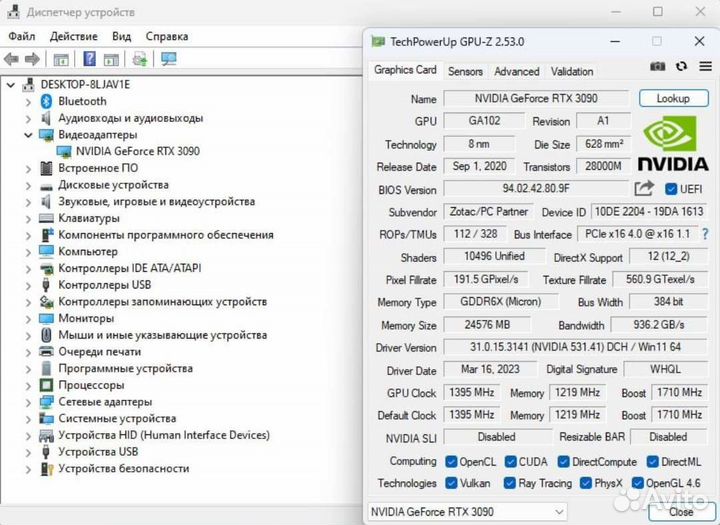Open the GPU-Z hamburger menu
Viewport: 720px width, 525px height.
coord(705,67)
